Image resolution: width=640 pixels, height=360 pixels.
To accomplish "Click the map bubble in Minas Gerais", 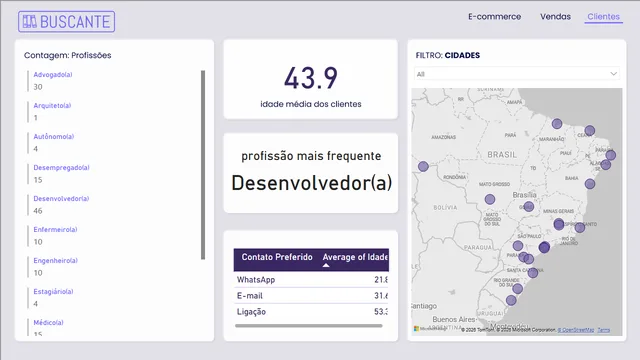I will click(x=559, y=224).
